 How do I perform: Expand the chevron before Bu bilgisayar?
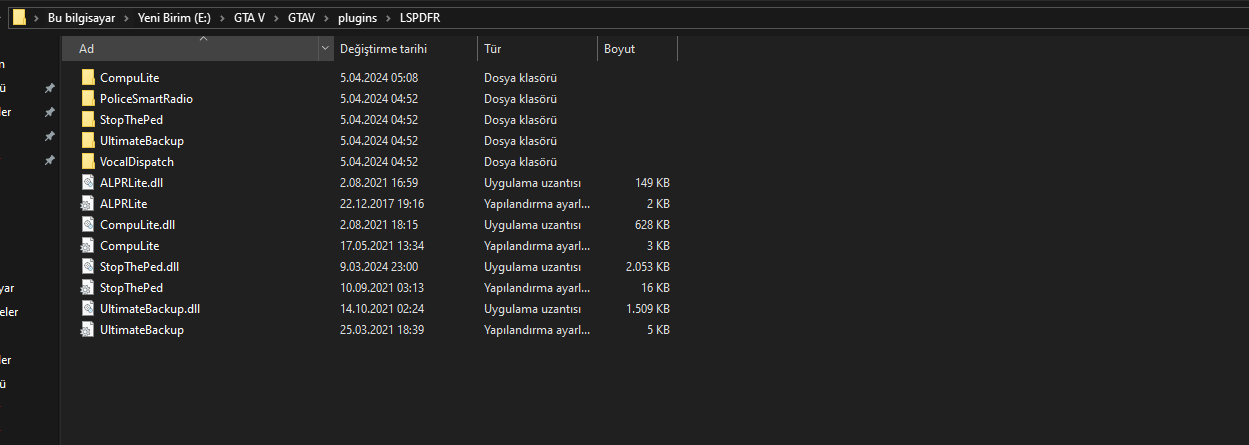(37, 18)
